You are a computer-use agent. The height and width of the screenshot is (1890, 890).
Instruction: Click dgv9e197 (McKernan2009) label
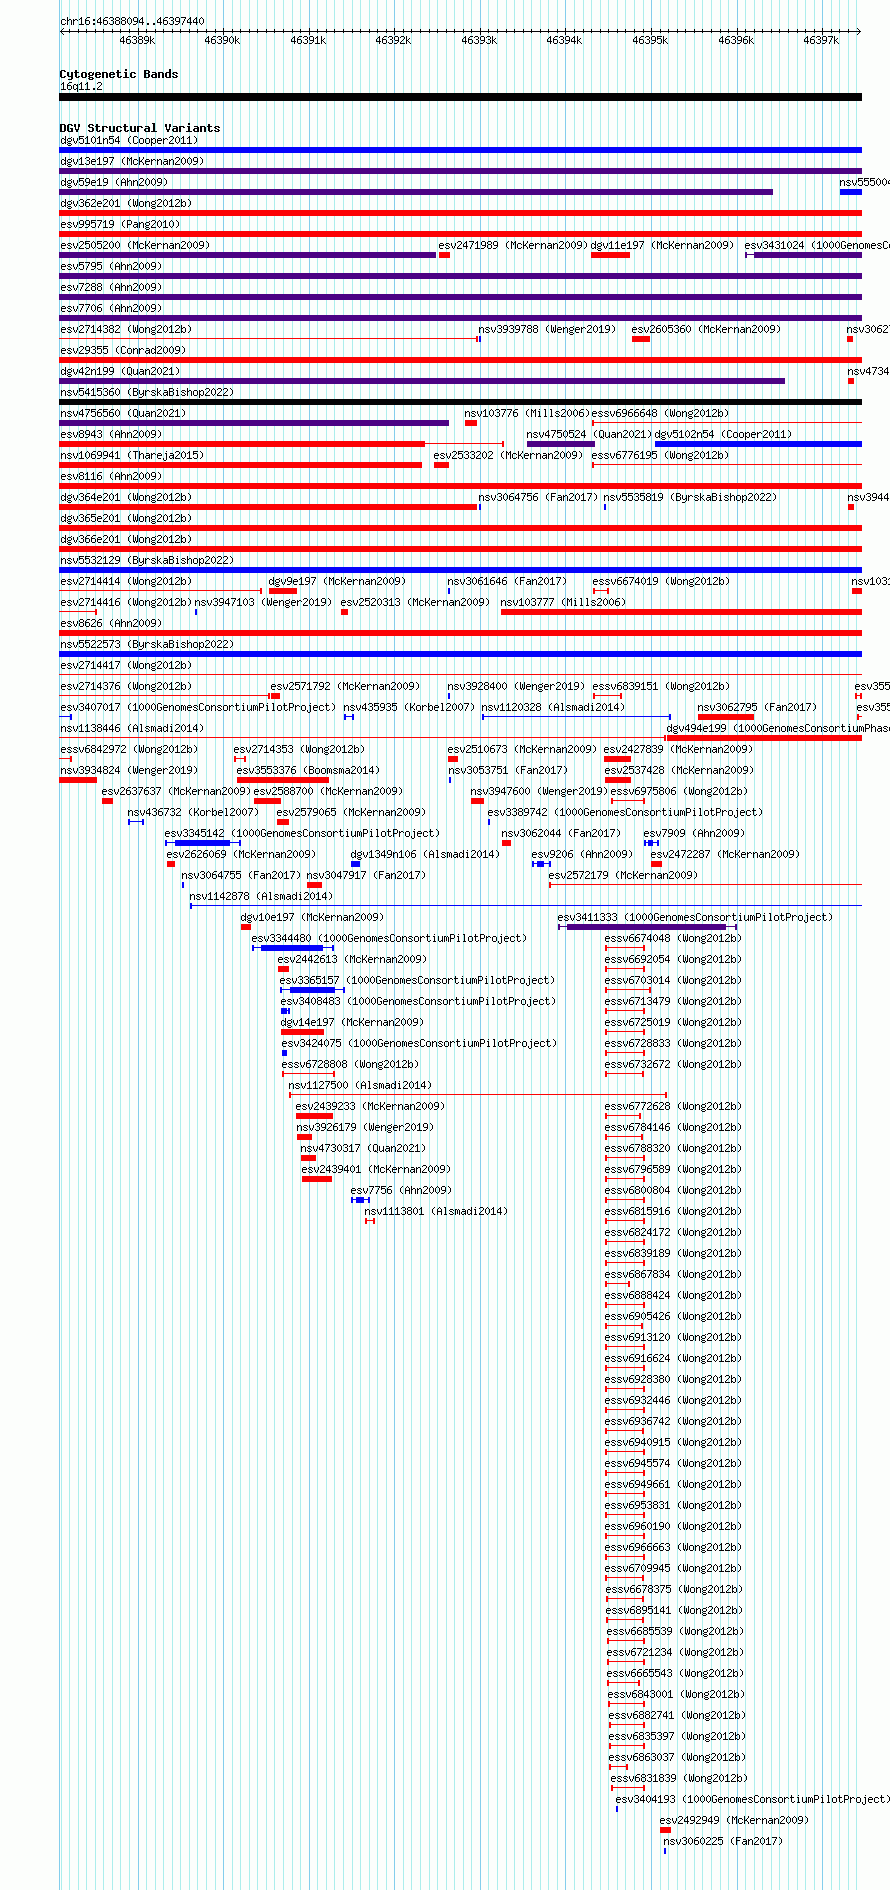337,582
